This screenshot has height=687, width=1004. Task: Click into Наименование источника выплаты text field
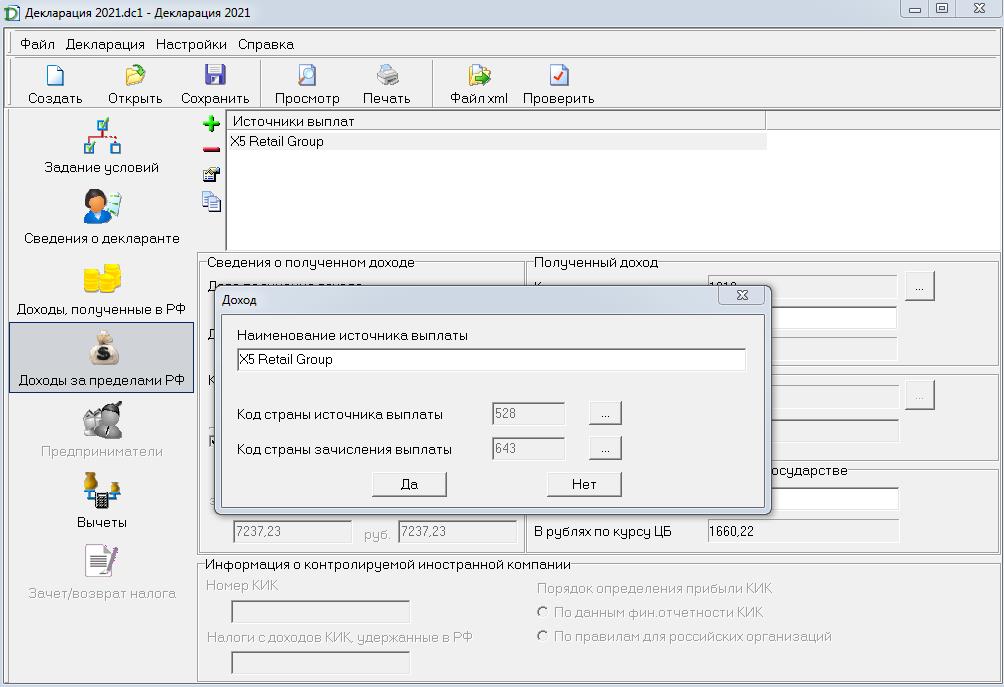tap(490, 360)
